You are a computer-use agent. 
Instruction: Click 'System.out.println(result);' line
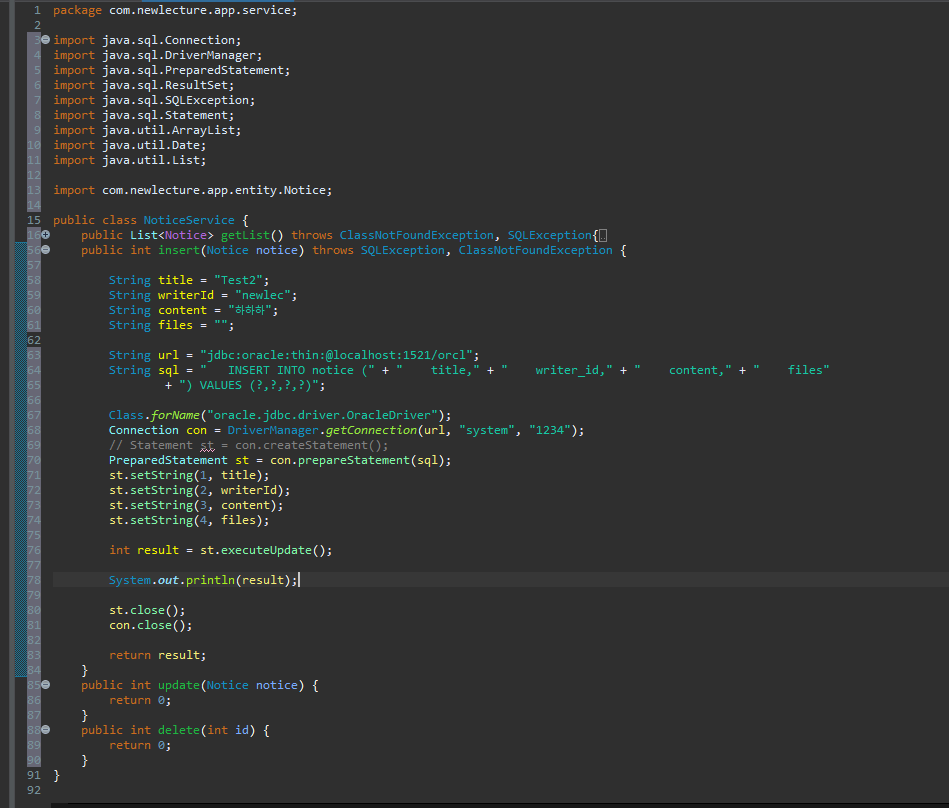click(203, 580)
